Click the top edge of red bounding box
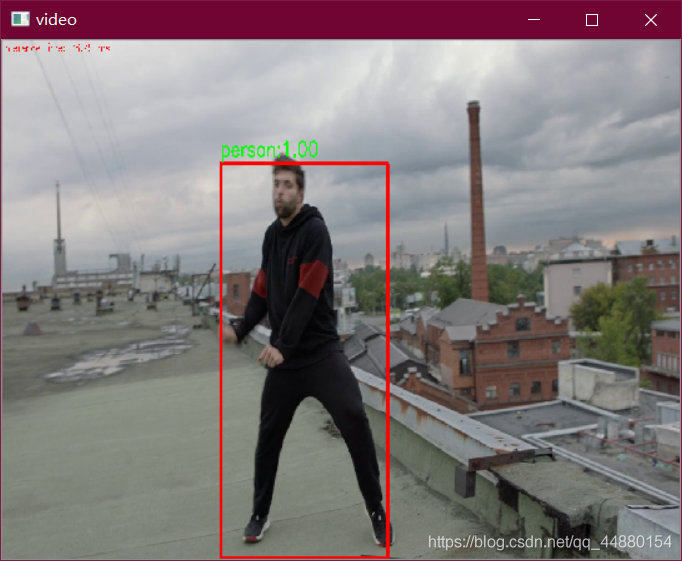This screenshot has width=682, height=561. coord(304,164)
